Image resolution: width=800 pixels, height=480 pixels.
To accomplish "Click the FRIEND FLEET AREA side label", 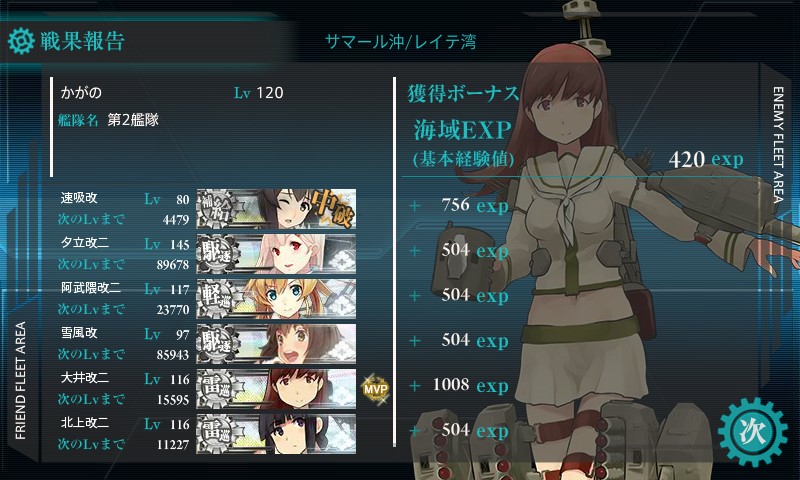I will [20, 381].
